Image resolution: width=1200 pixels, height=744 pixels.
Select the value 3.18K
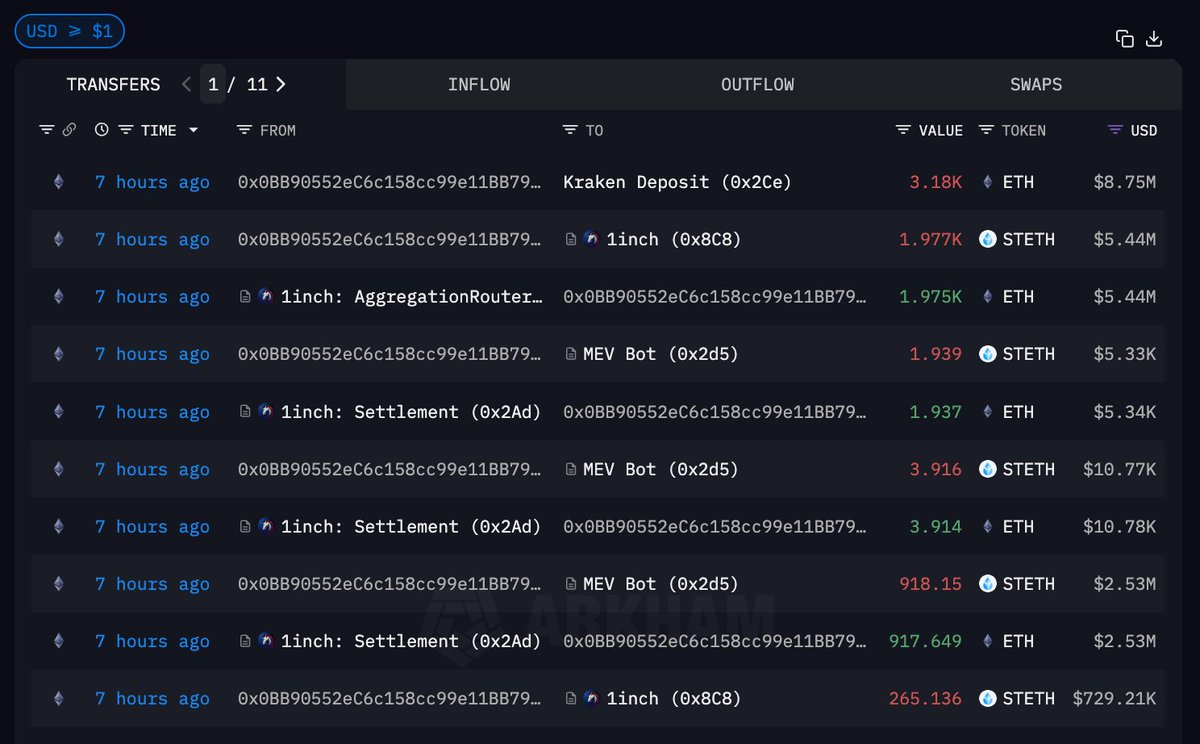pos(936,182)
